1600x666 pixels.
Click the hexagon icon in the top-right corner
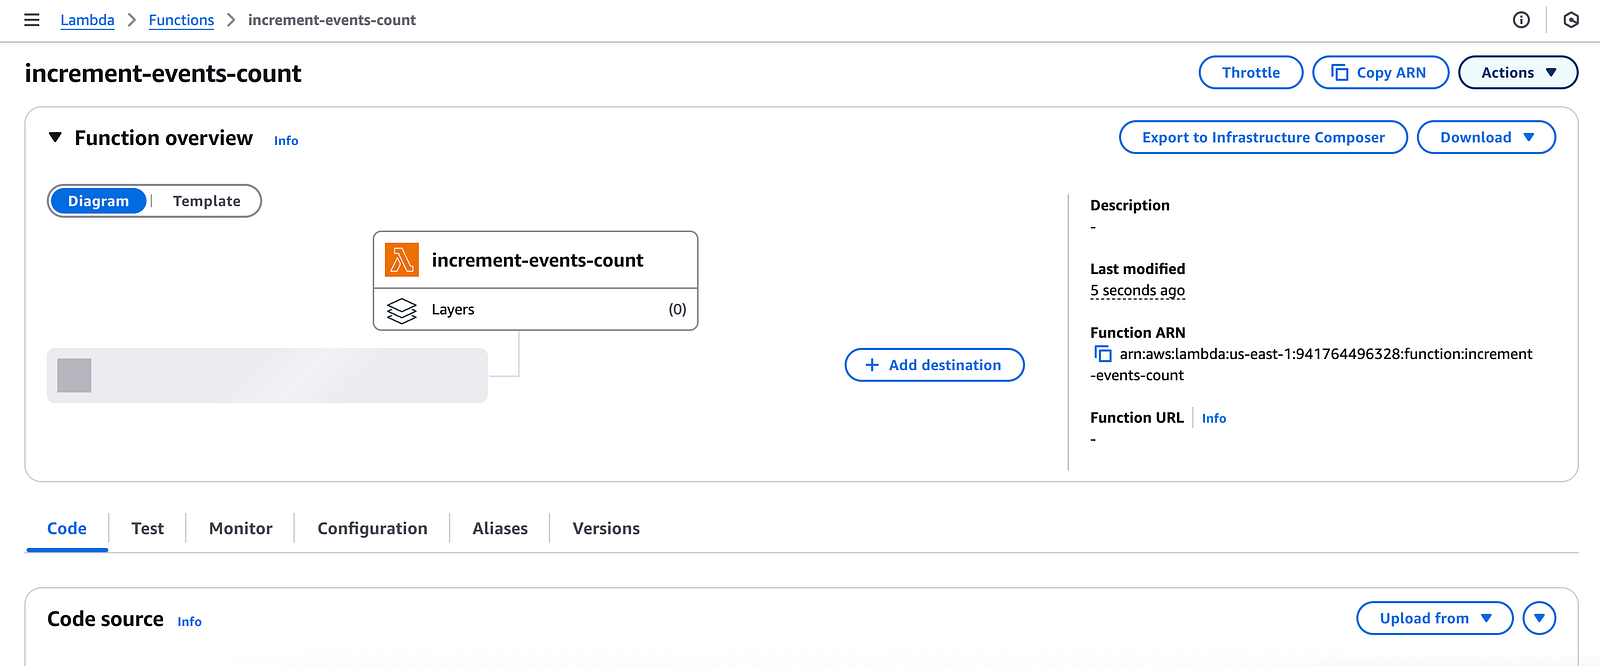pos(1571,20)
